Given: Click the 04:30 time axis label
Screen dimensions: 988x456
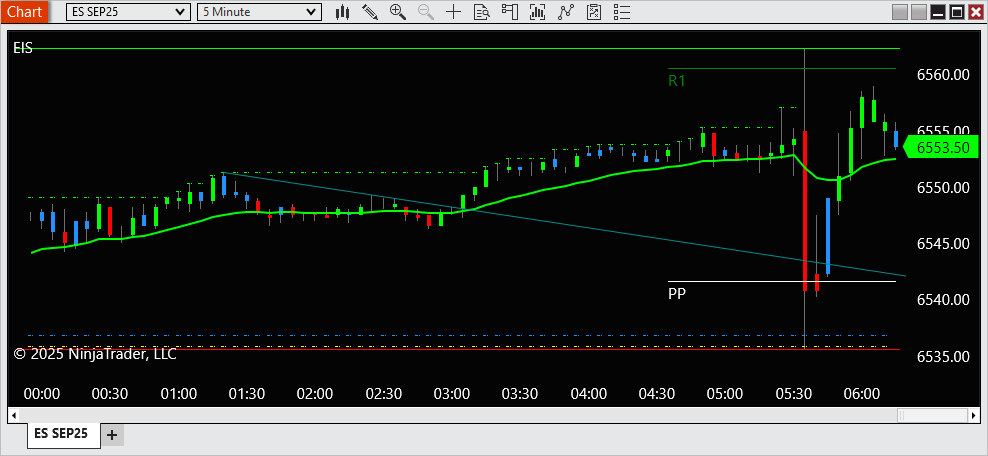Looking at the screenshot, I should tap(657, 394).
